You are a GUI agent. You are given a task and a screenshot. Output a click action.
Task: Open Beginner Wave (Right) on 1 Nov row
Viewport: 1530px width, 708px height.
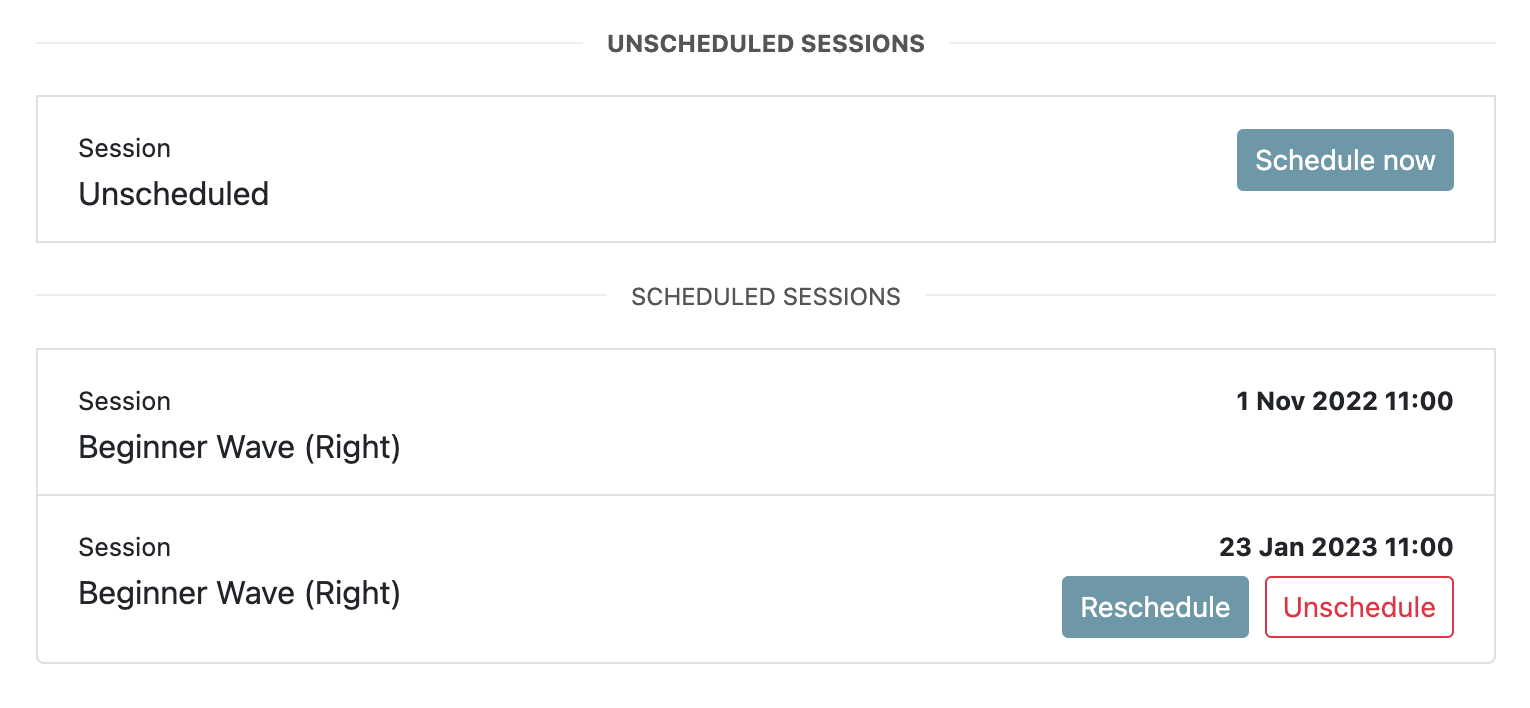(240, 448)
